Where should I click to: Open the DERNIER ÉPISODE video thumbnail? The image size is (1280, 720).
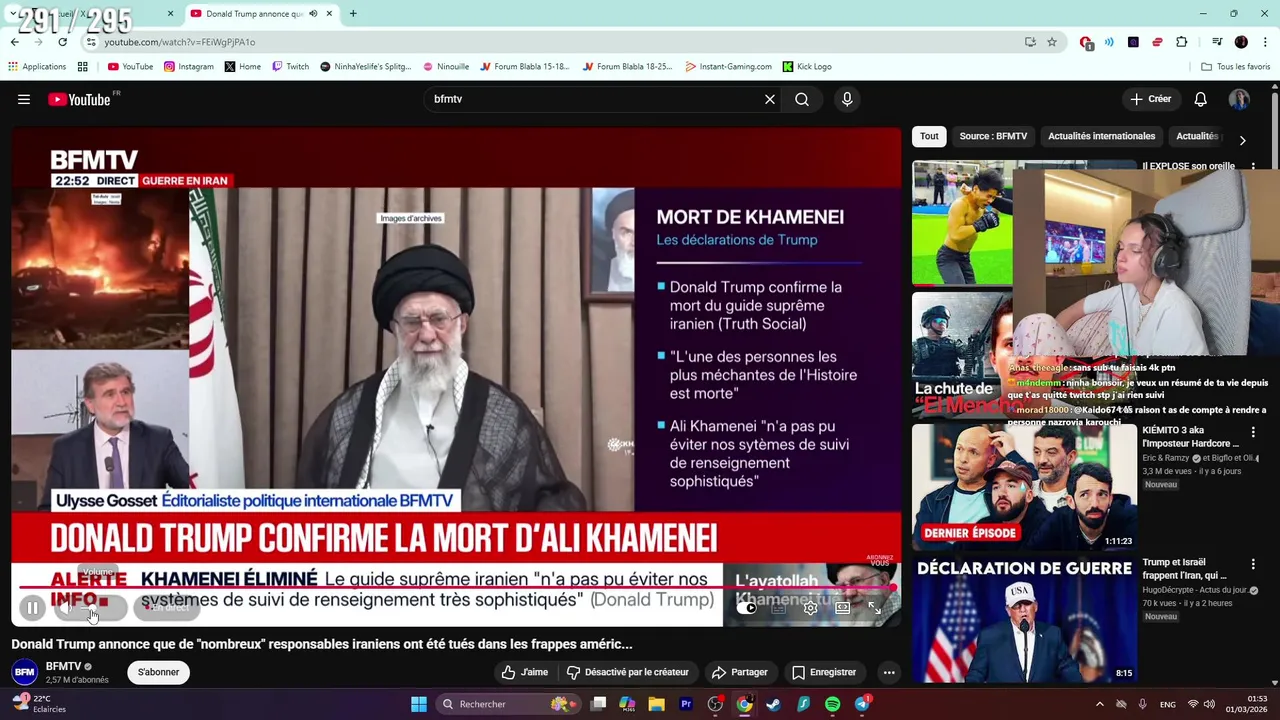[1024, 486]
